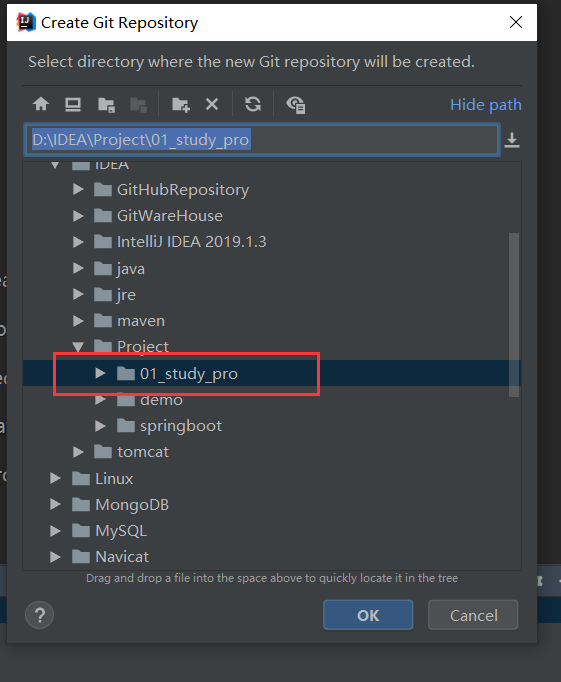Open recent paths history arrow
This screenshot has width=561, height=682.
pos(512,140)
